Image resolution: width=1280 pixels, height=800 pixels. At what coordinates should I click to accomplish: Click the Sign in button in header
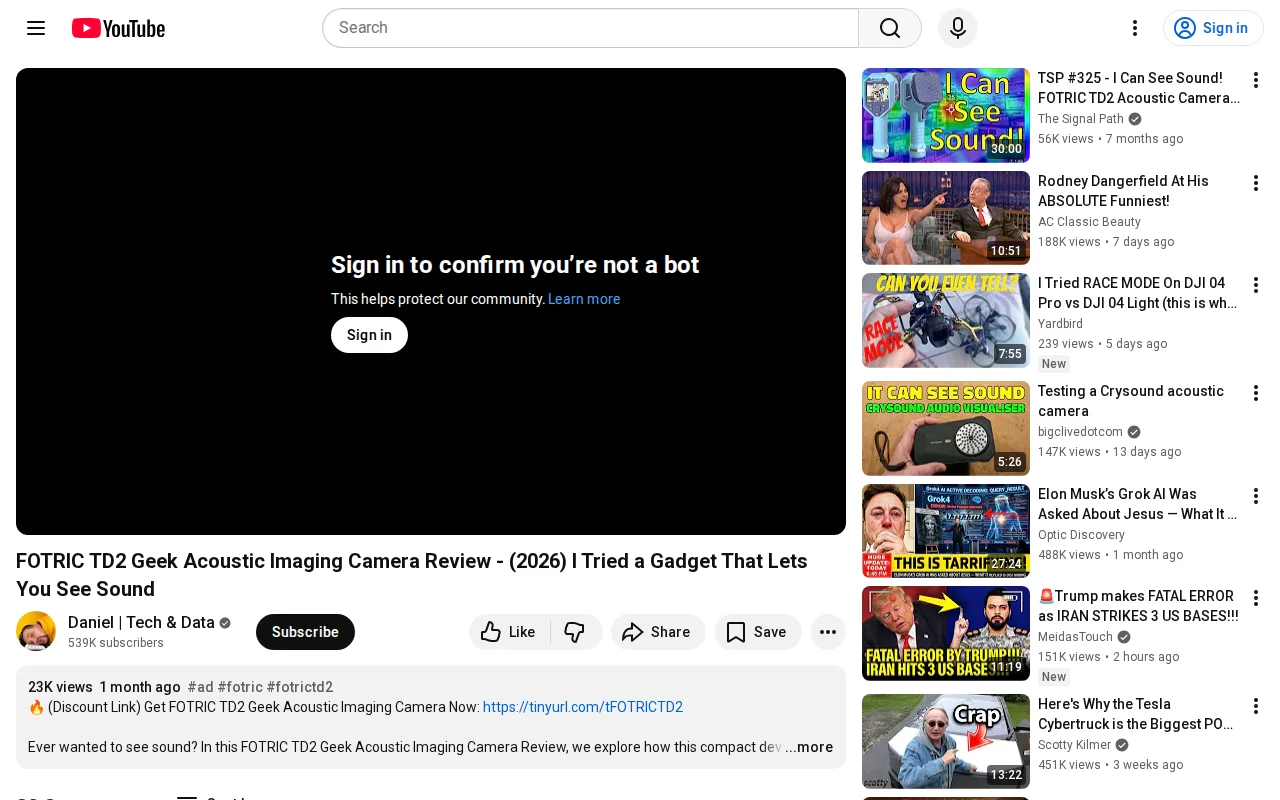click(x=1213, y=28)
